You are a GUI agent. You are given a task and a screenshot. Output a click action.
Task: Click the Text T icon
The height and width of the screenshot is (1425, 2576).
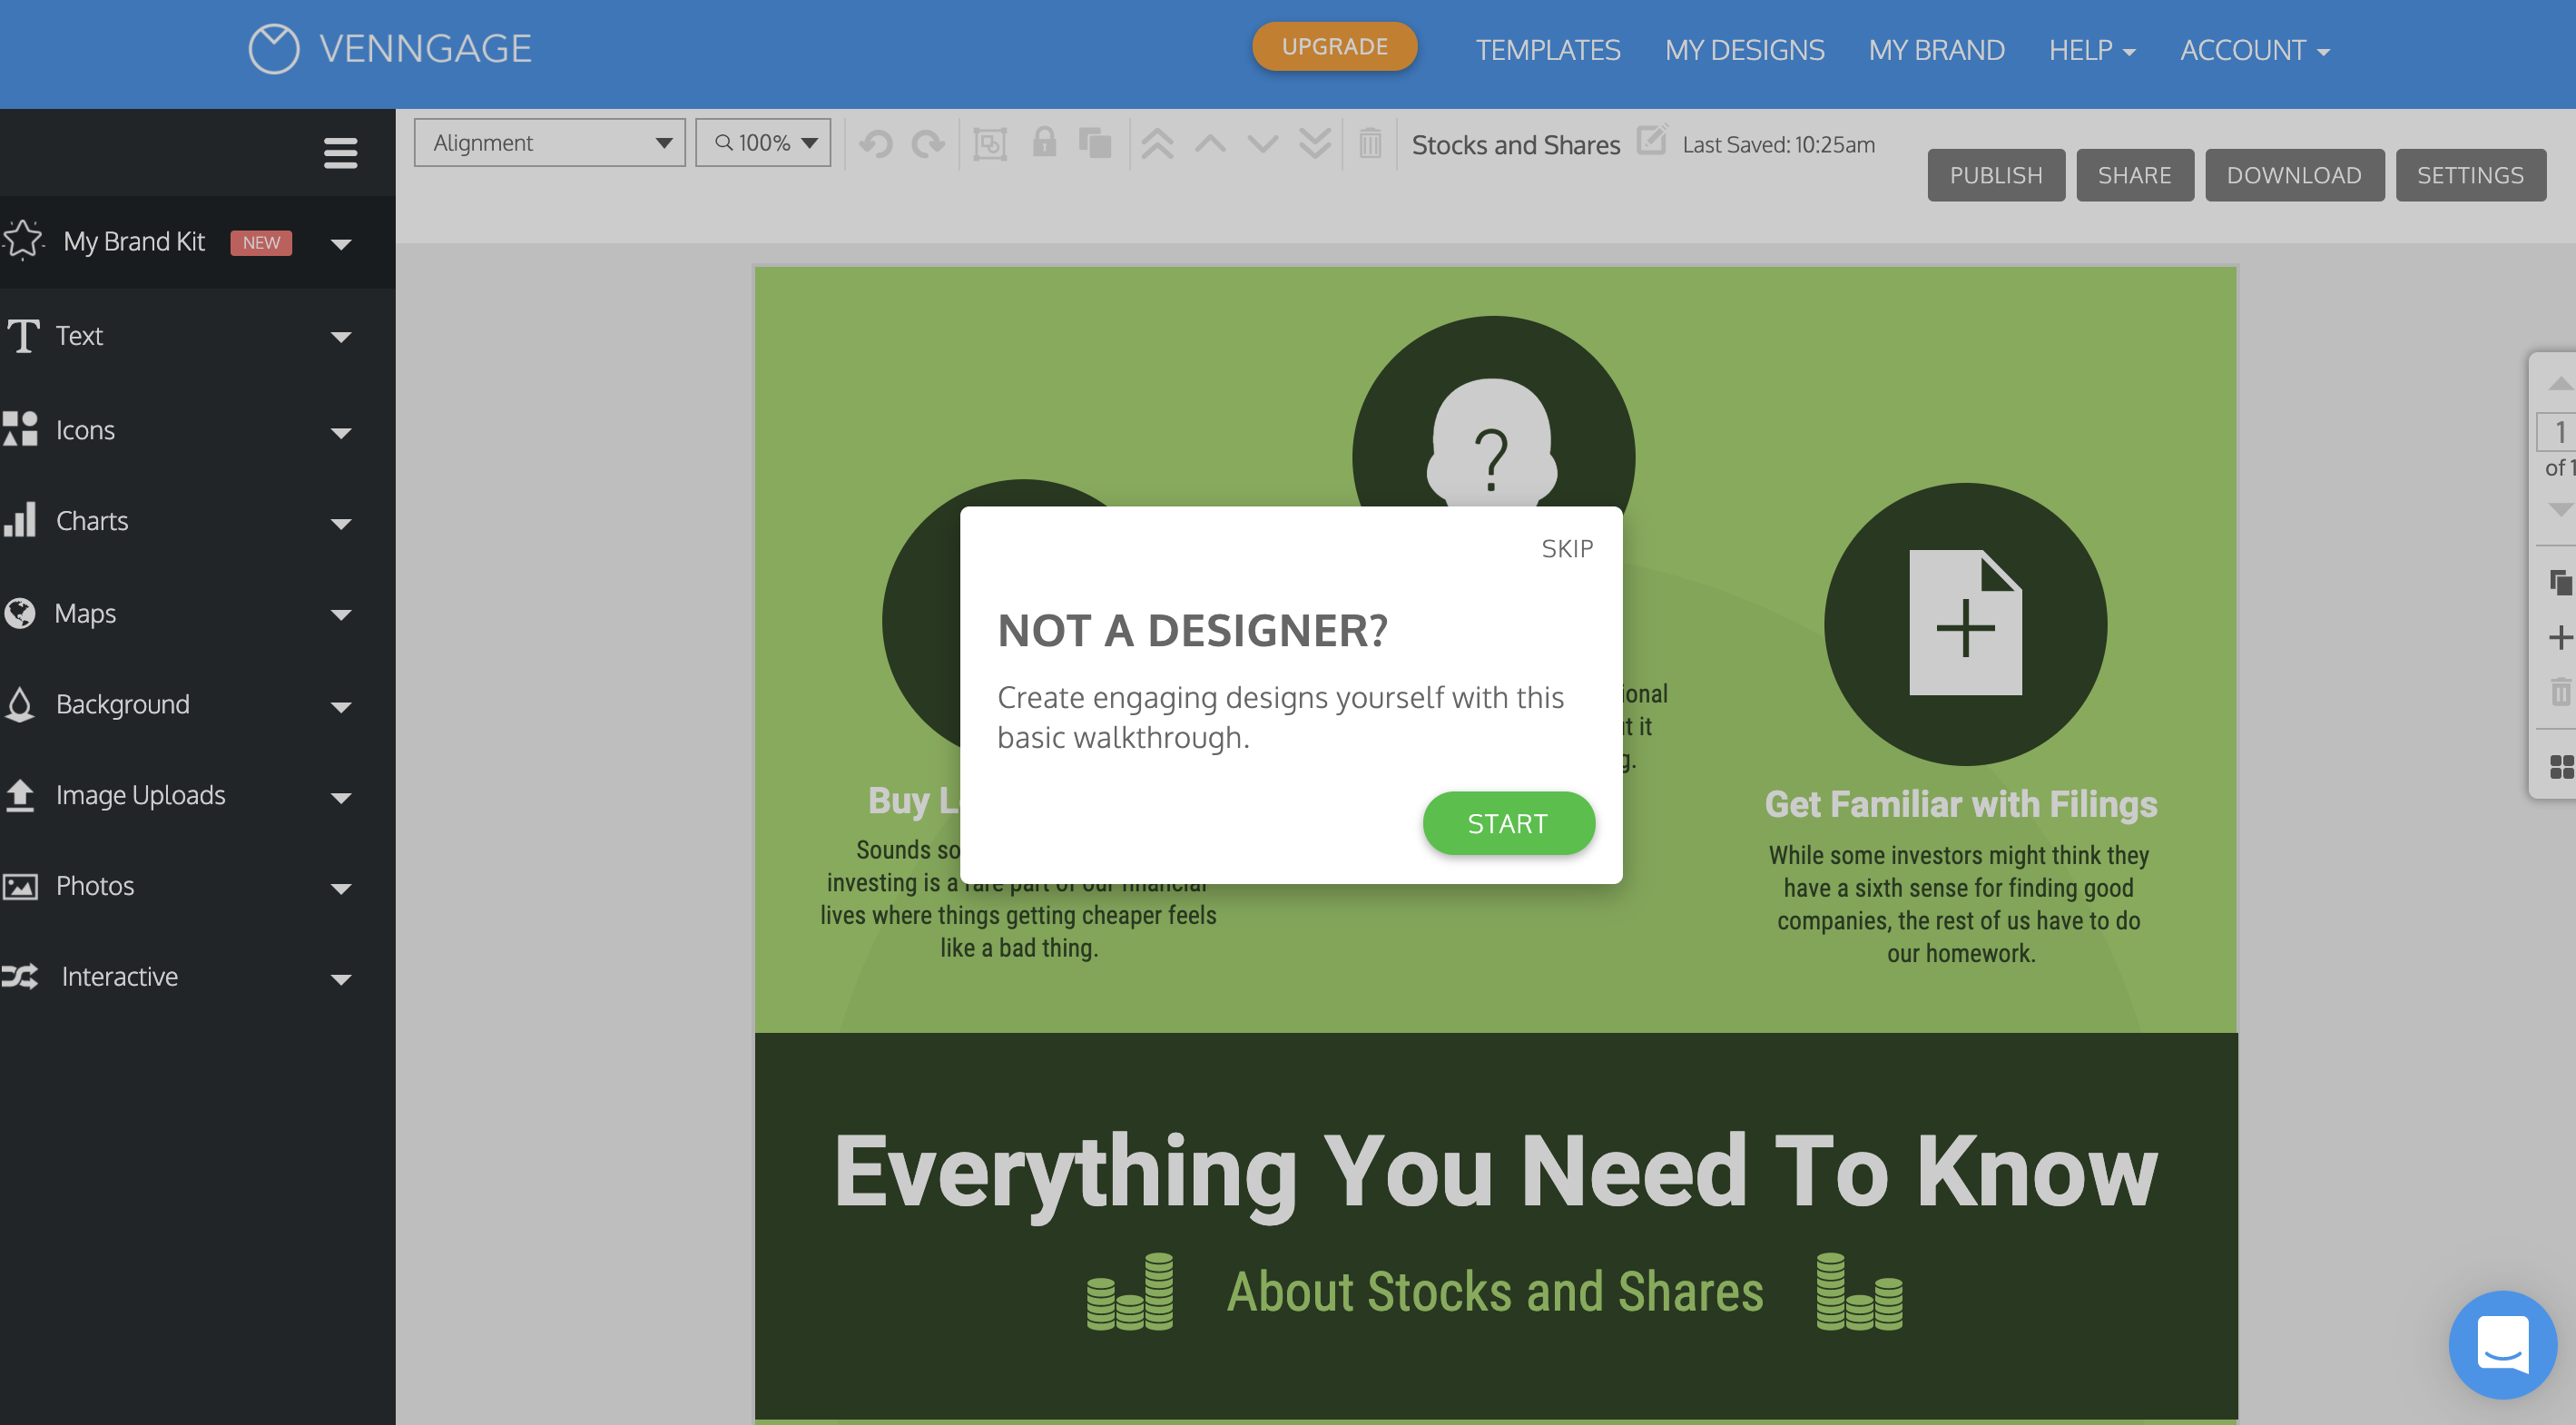(x=23, y=335)
